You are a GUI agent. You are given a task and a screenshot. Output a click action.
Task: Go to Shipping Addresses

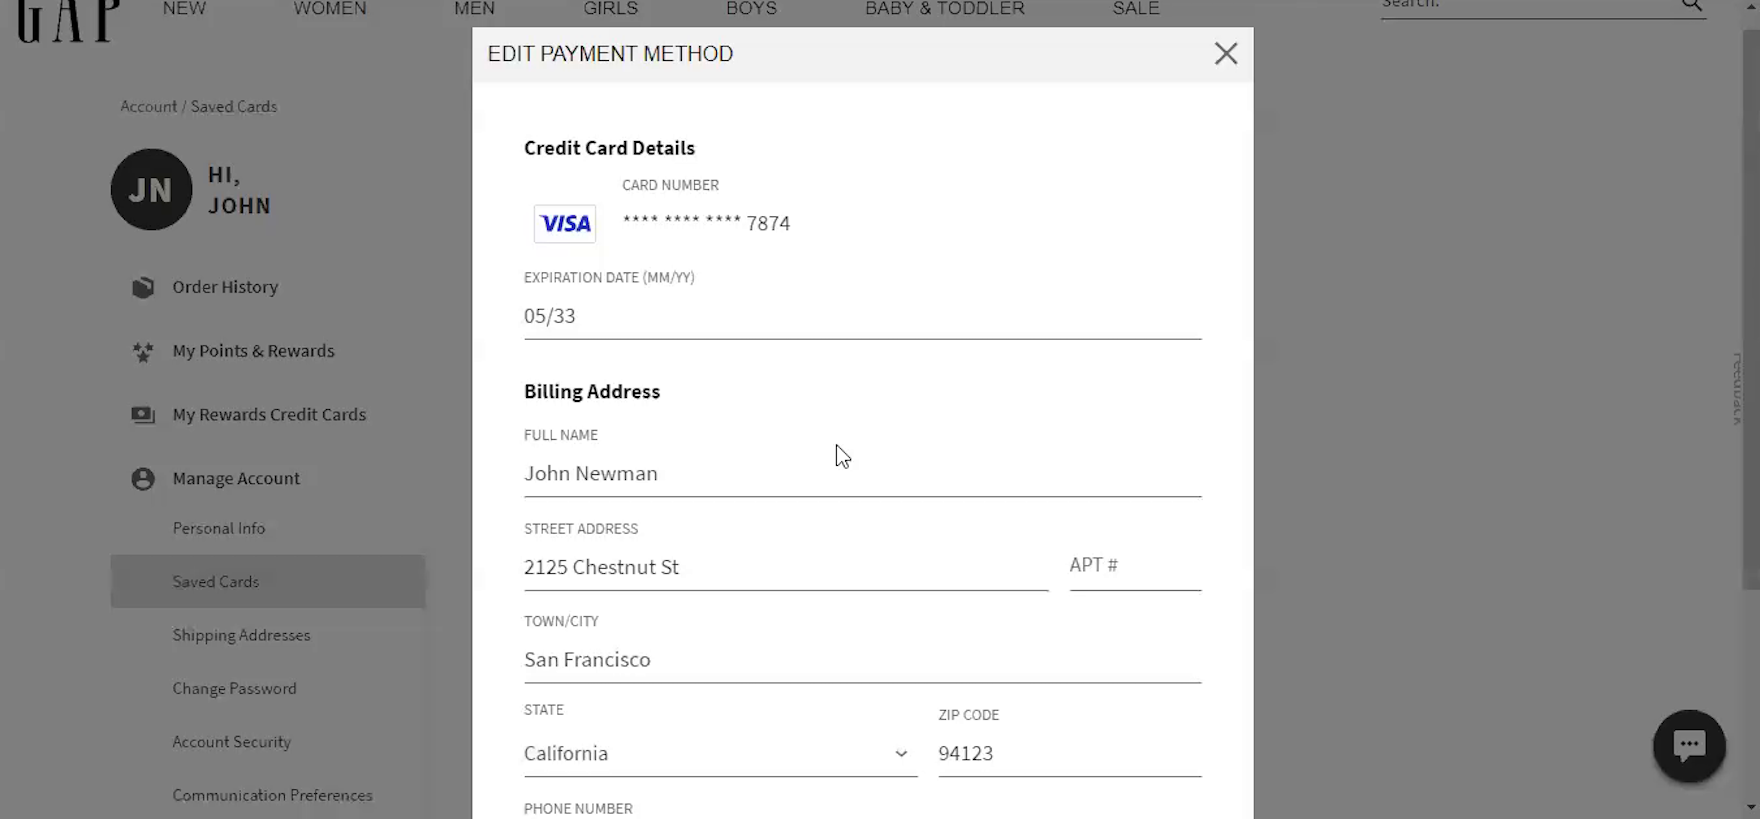tap(241, 635)
